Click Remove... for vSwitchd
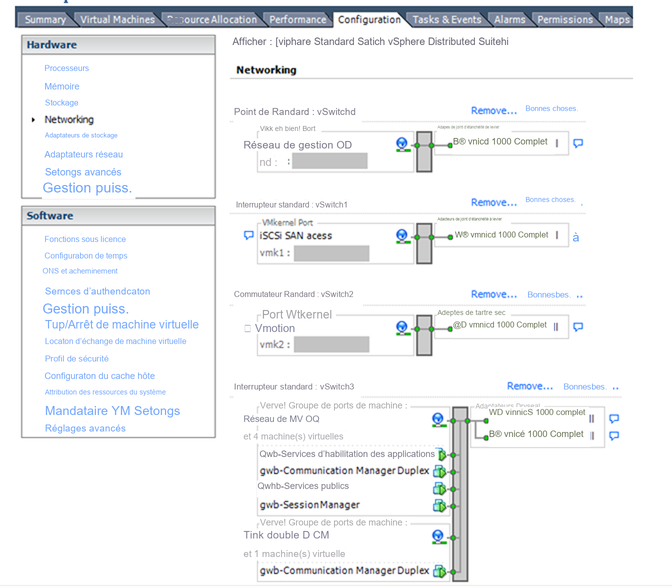This screenshot has height=587, width=672. point(494,111)
